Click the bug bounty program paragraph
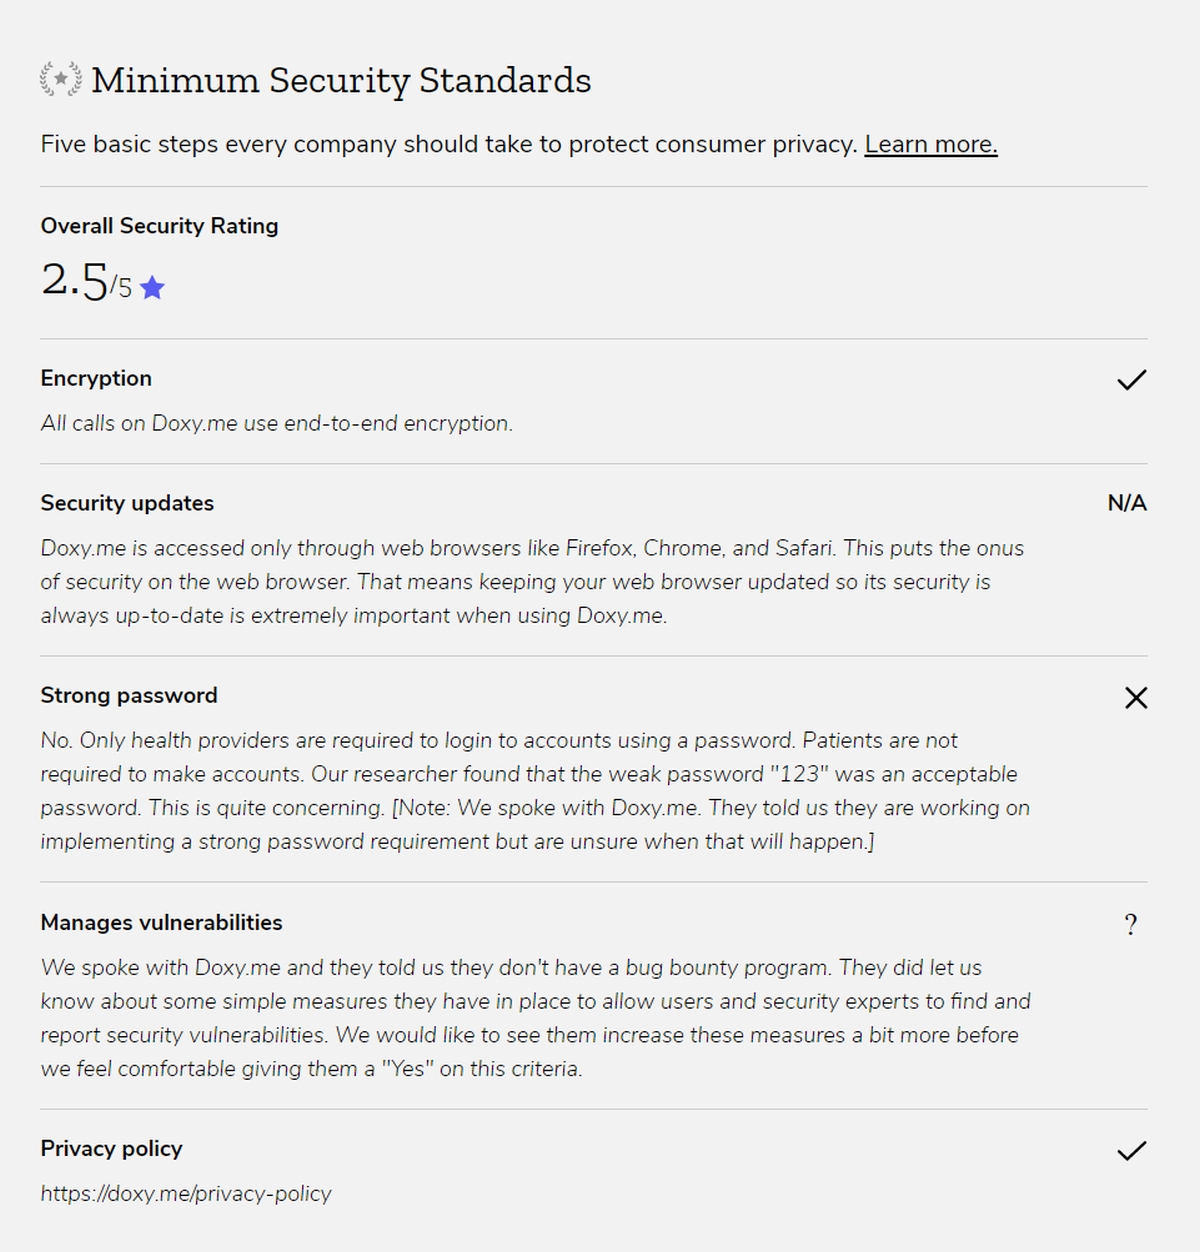The width and height of the screenshot is (1200, 1252). pos(535,1018)
